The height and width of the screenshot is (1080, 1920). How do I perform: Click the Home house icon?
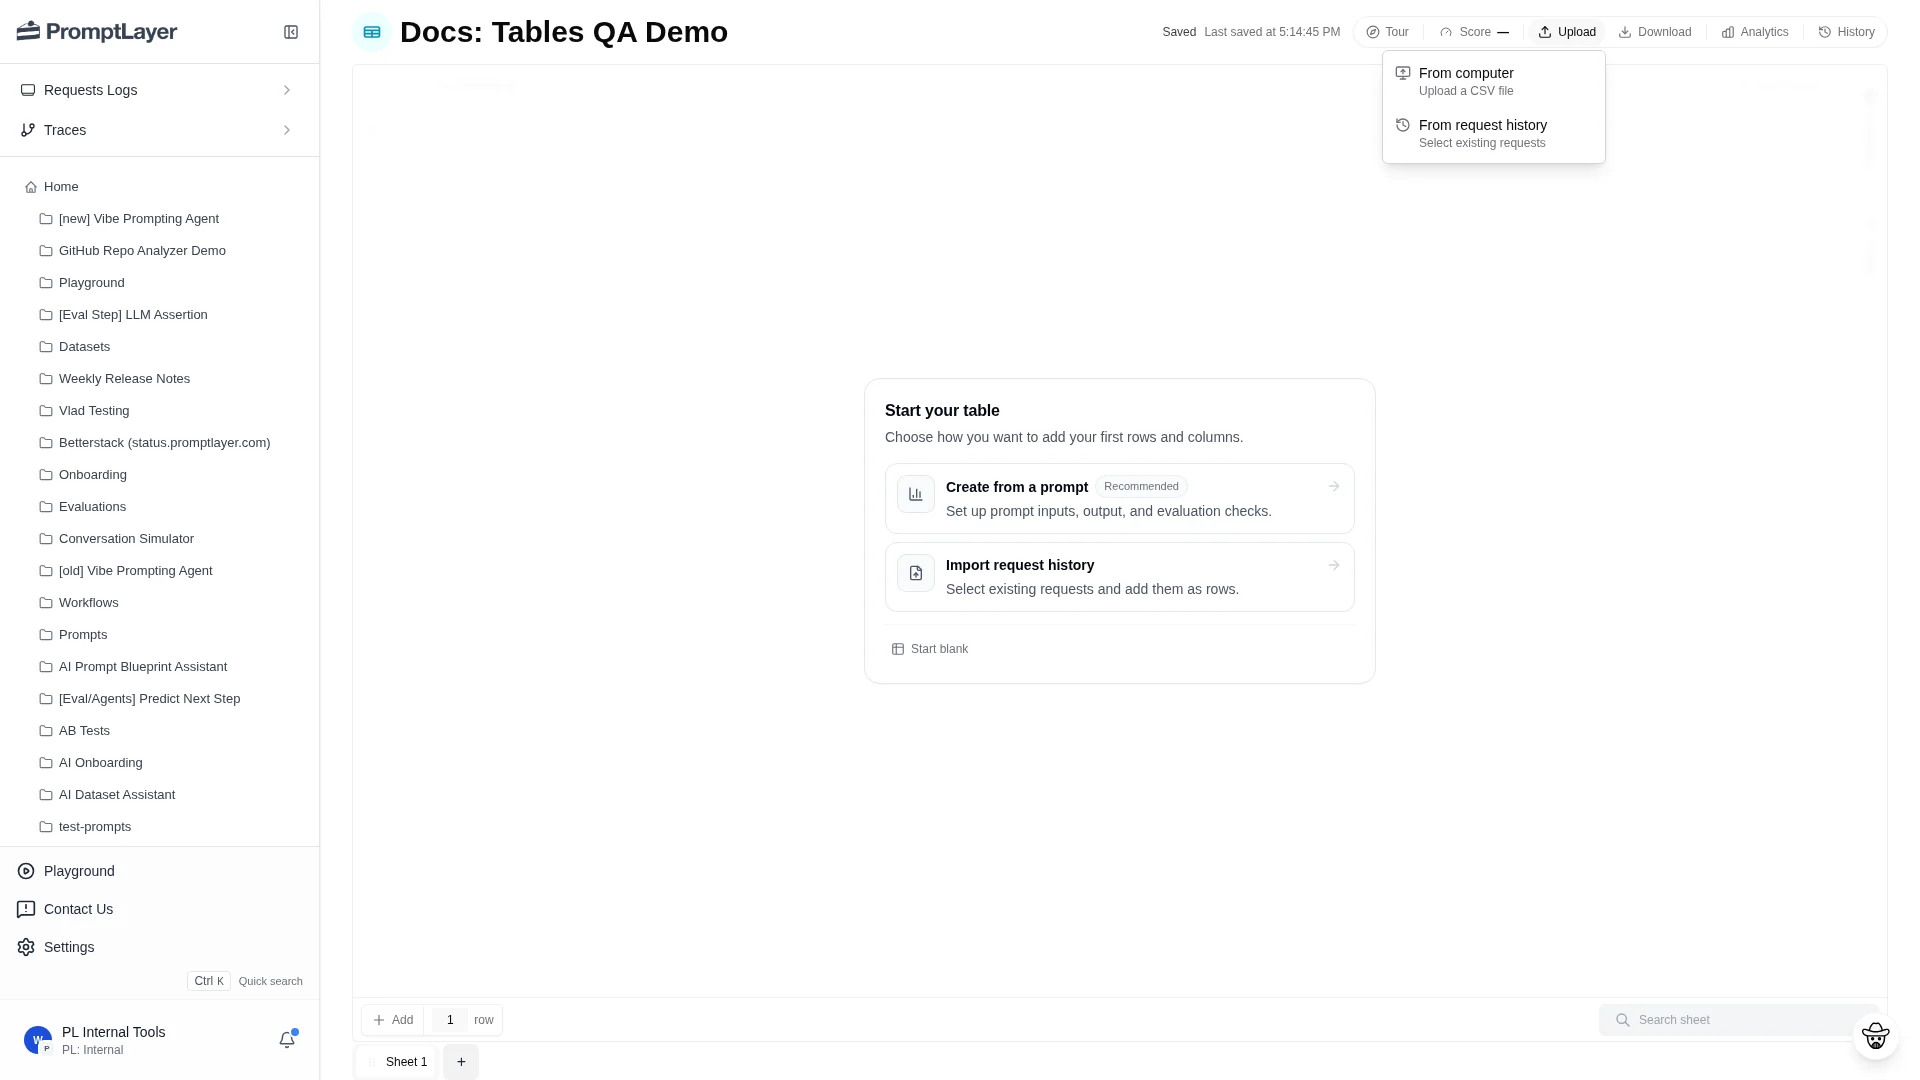(x=31, y=187)
